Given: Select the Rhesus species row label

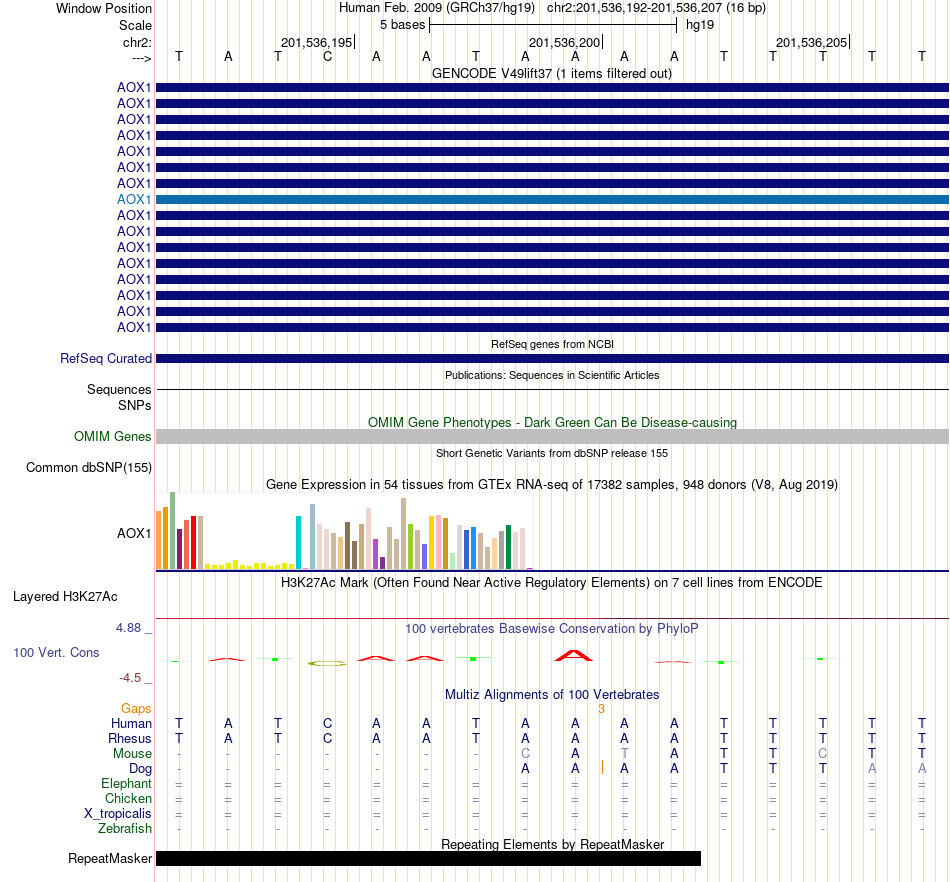Looking at the screenshot, I should 130,738.
